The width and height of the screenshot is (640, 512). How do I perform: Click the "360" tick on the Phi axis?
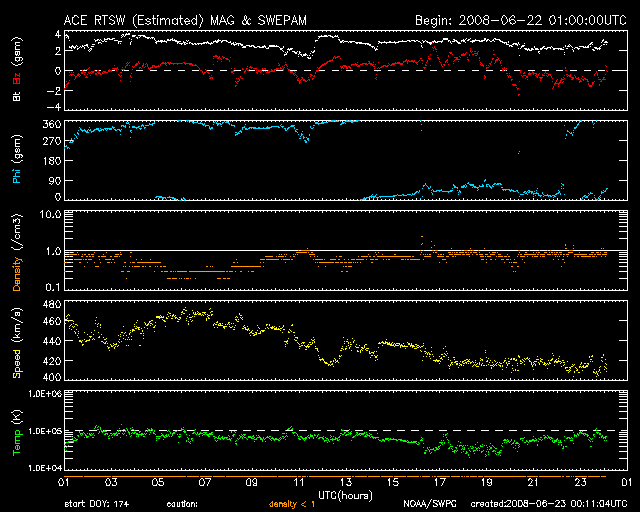[x=52, y=125]
